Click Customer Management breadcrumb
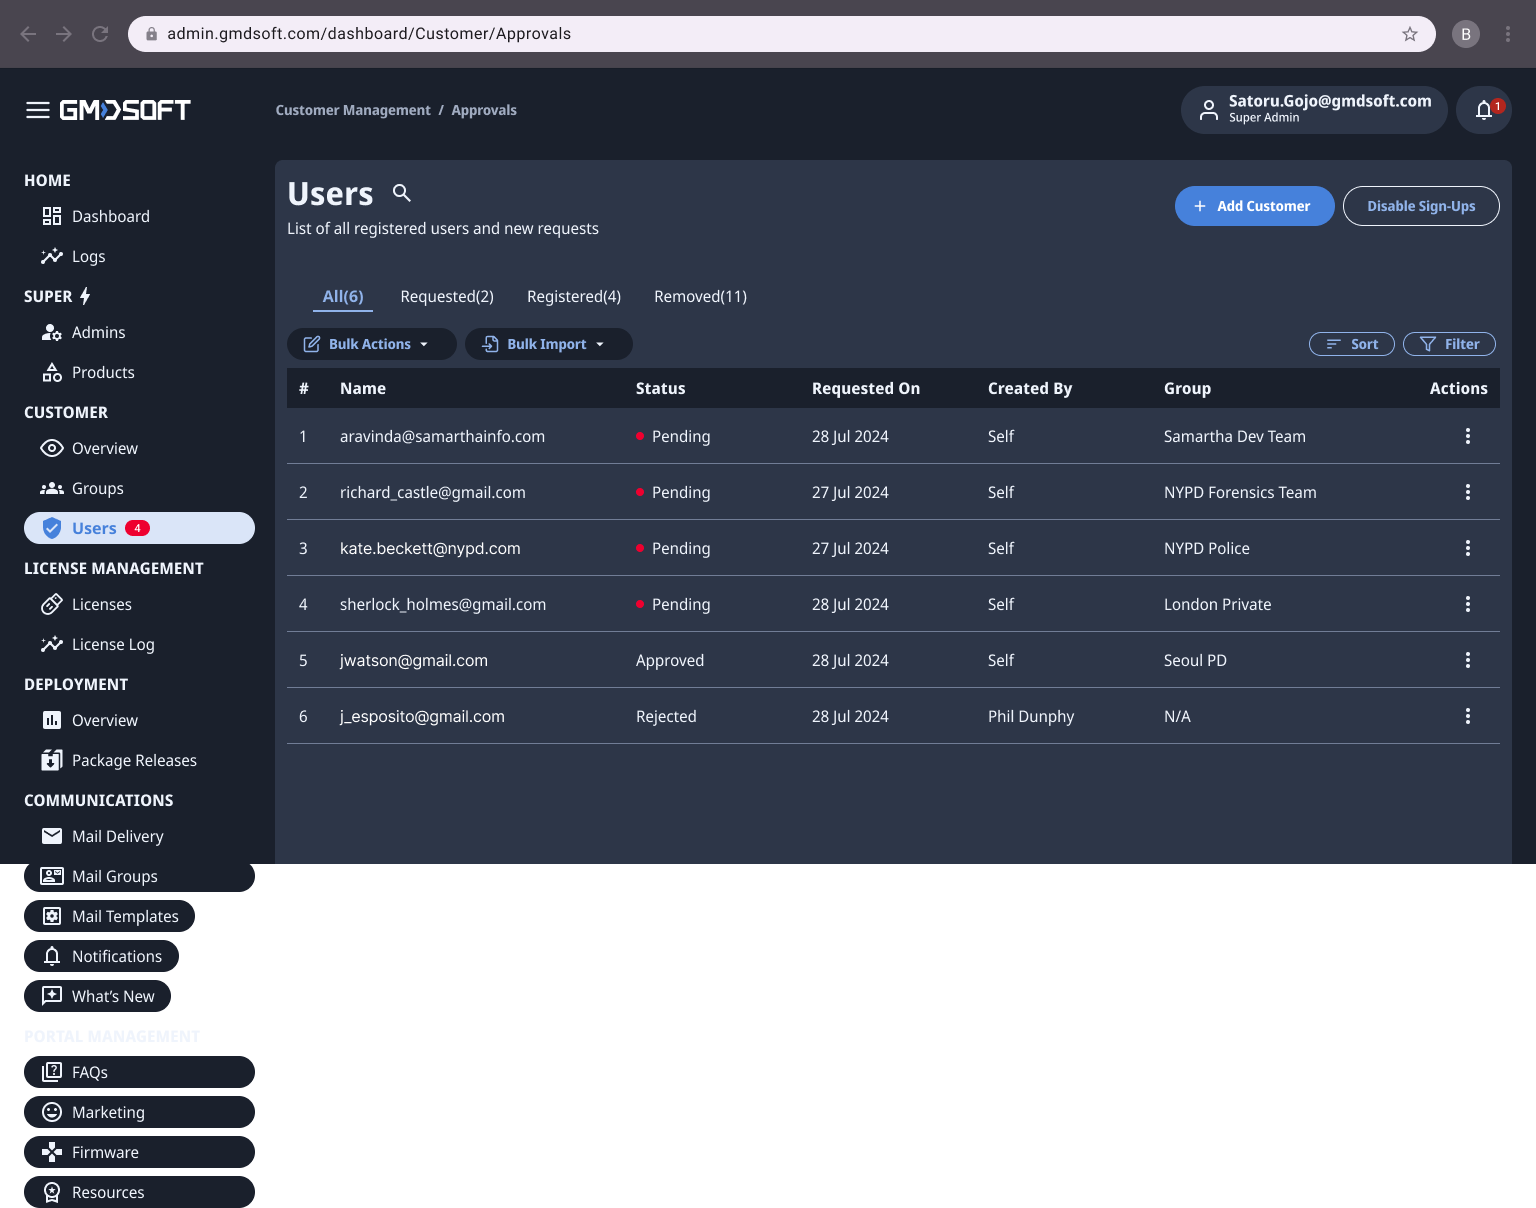Screen dimensions: 1536x1208 pyautogui.click(x=353, y=110)
